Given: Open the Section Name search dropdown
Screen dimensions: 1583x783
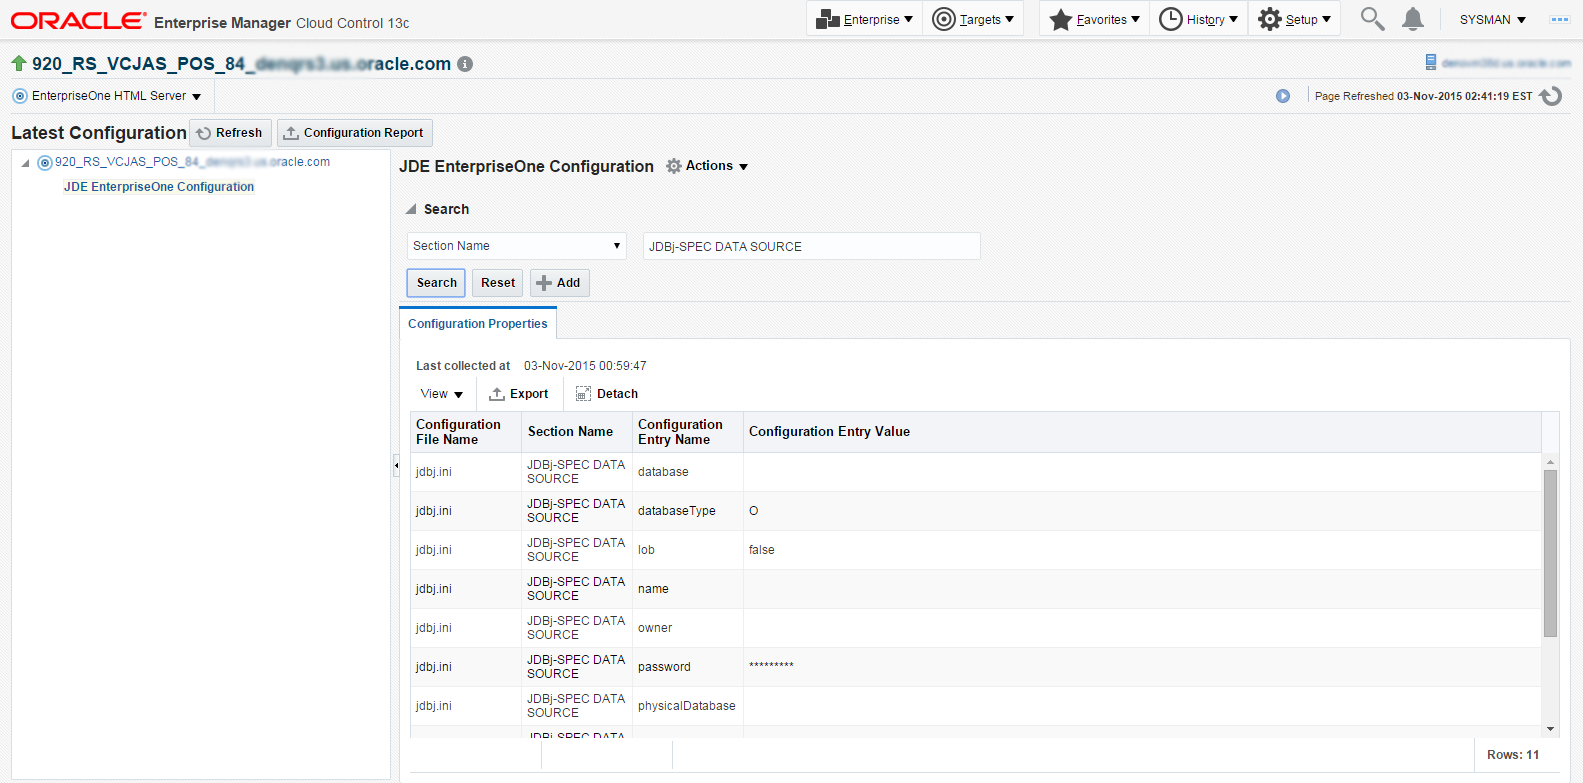Looking at the screenshot, I should point(516,246).
